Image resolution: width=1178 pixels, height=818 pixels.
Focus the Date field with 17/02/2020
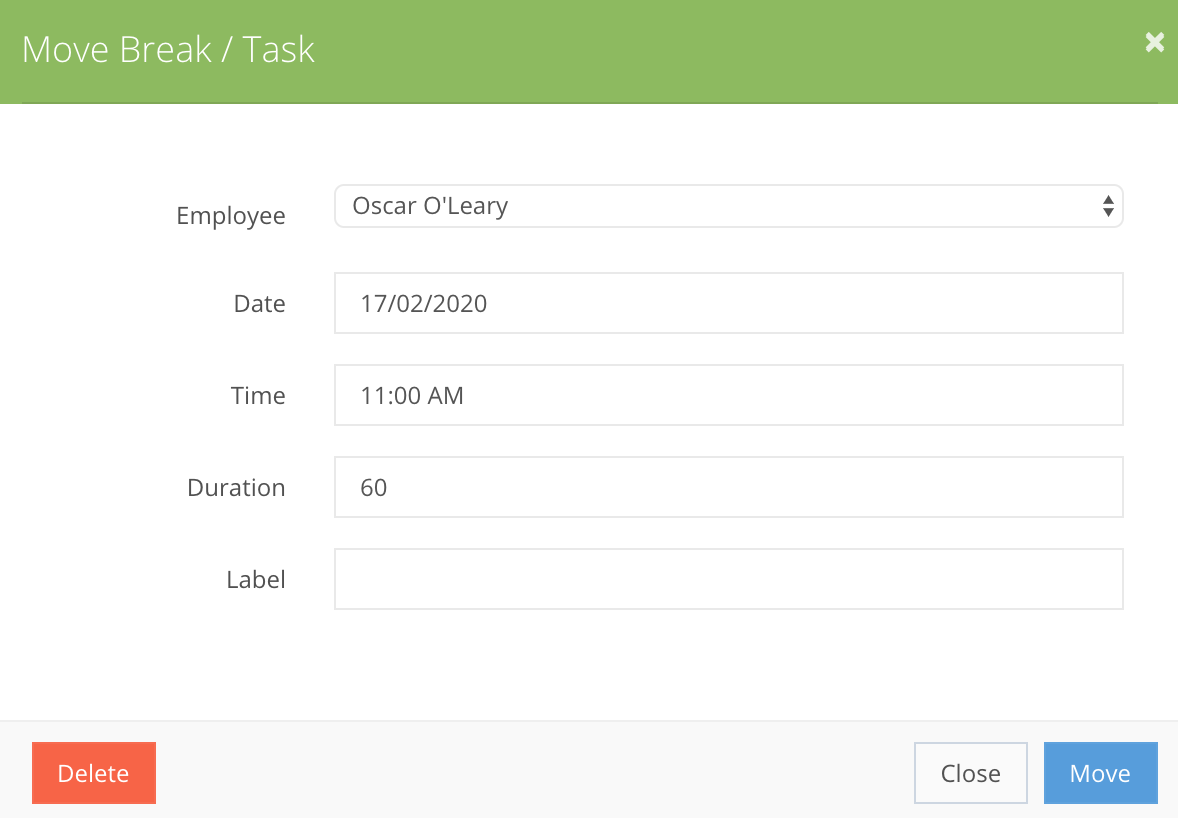(x=728, y=303)
